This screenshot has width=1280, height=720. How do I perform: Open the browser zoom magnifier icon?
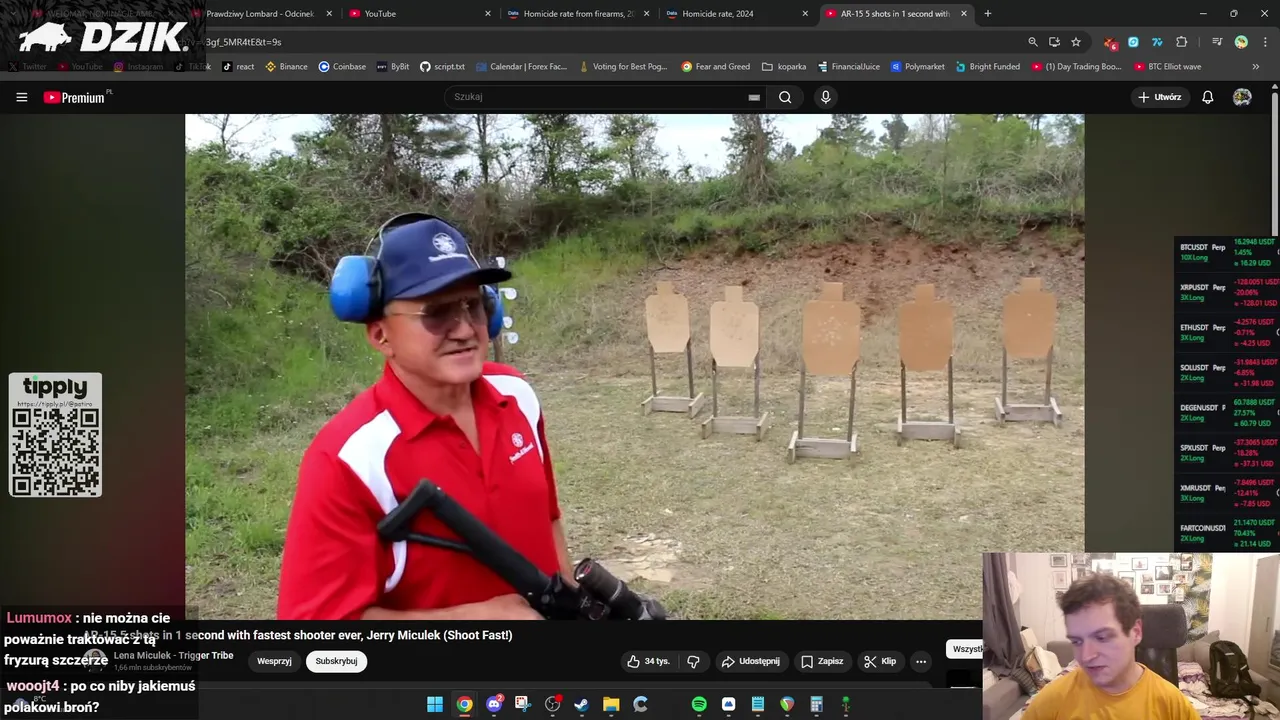click(x=1033, y=42)
